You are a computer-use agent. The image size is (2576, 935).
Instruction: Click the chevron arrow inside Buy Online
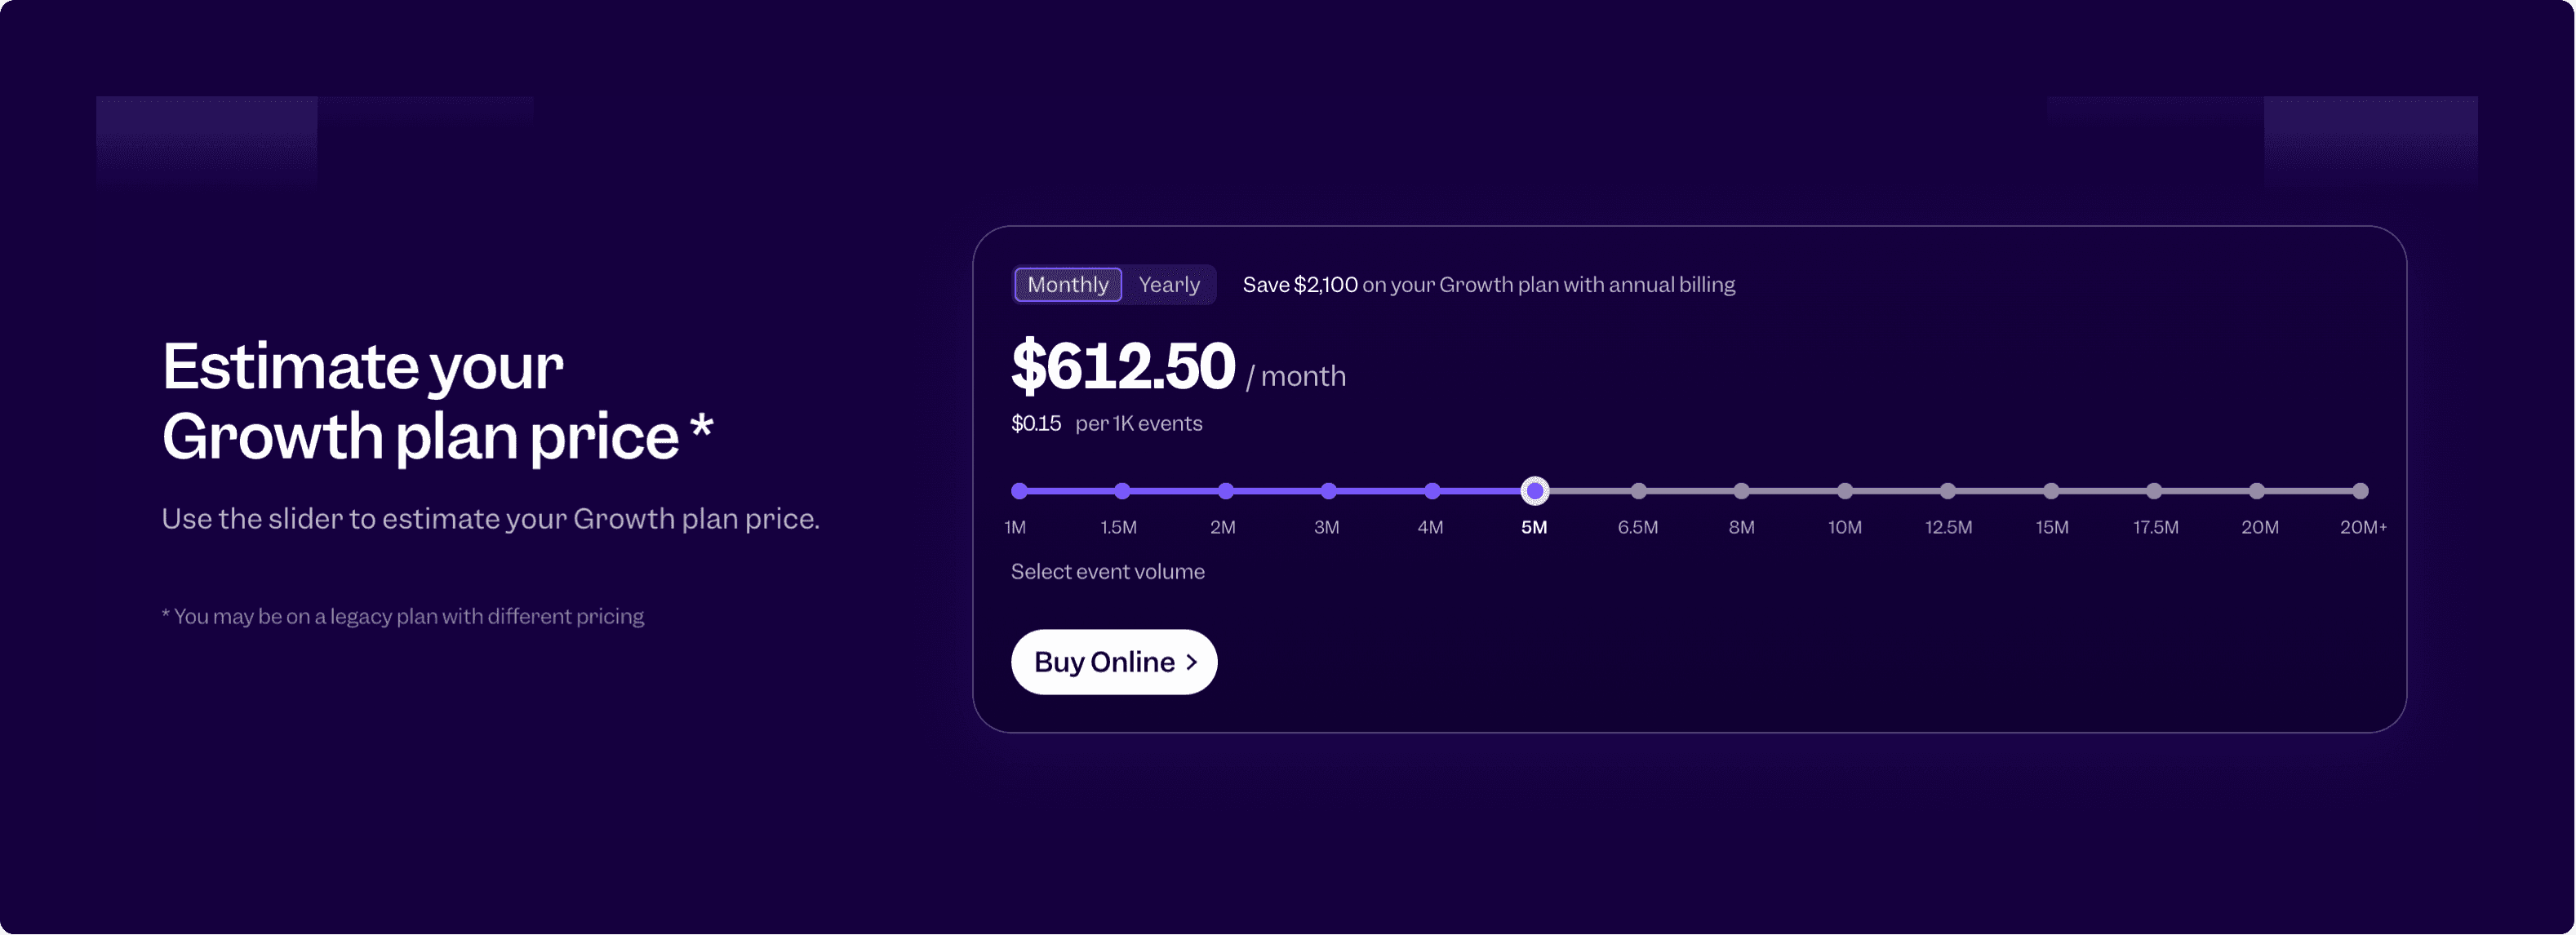click(1190, 662)
